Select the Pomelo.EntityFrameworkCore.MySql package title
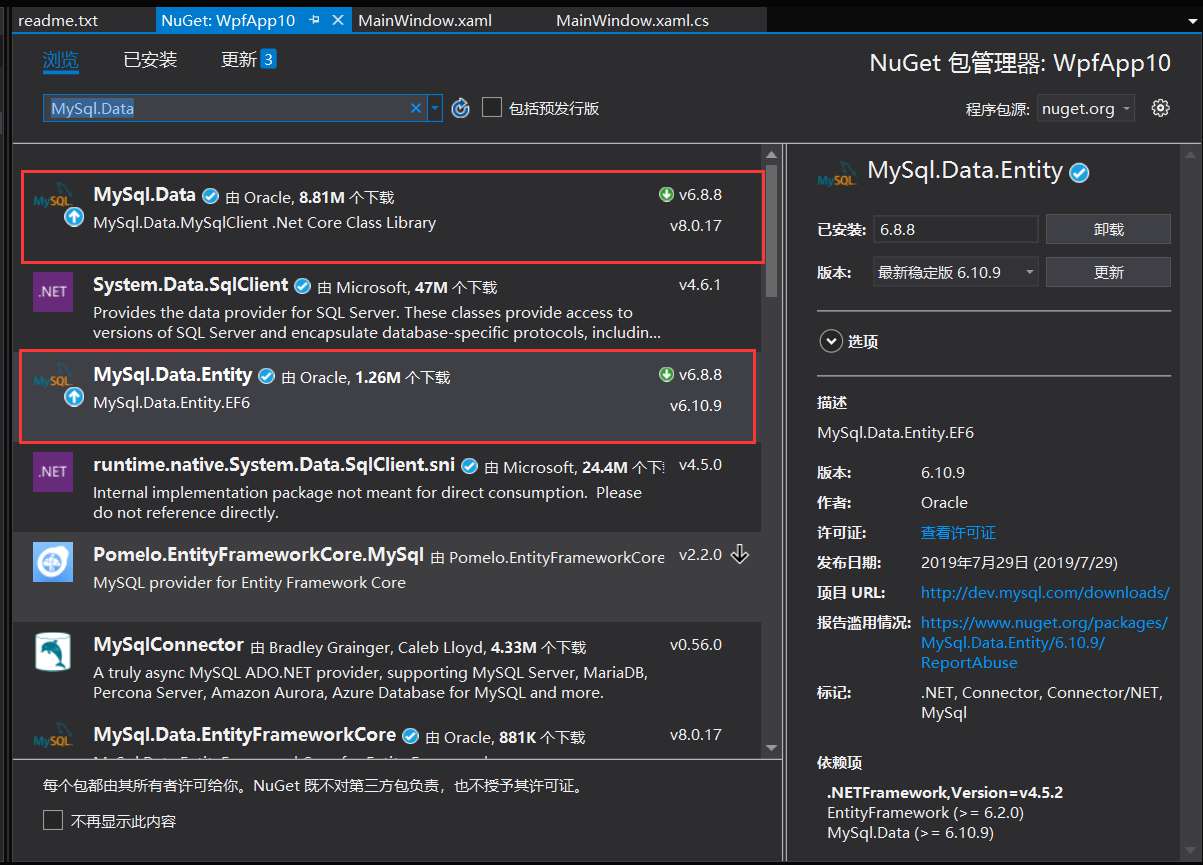Viewport: 1203px width, 865px height. tap(259, 555)
